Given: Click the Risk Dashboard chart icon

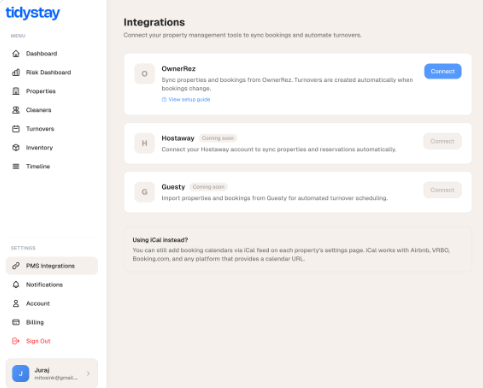Looking at the screenshot, I should click(16, 72).
